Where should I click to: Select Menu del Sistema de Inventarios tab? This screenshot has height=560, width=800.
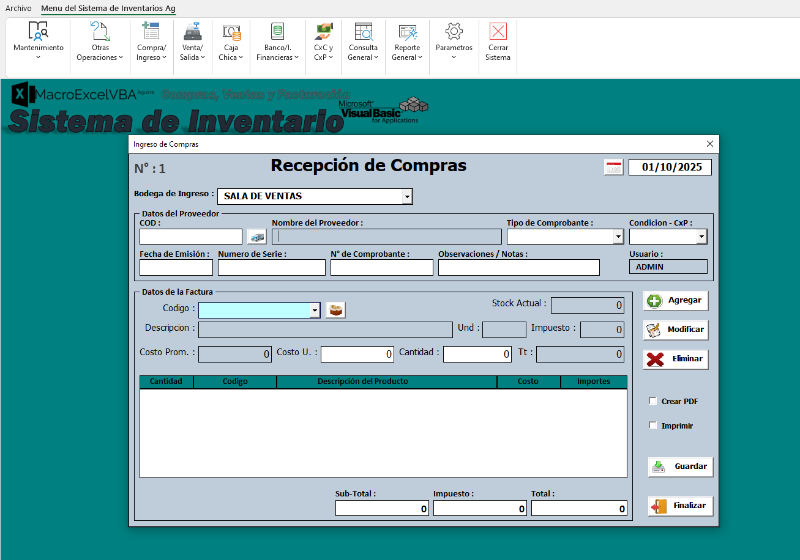[x=108, y=8]
